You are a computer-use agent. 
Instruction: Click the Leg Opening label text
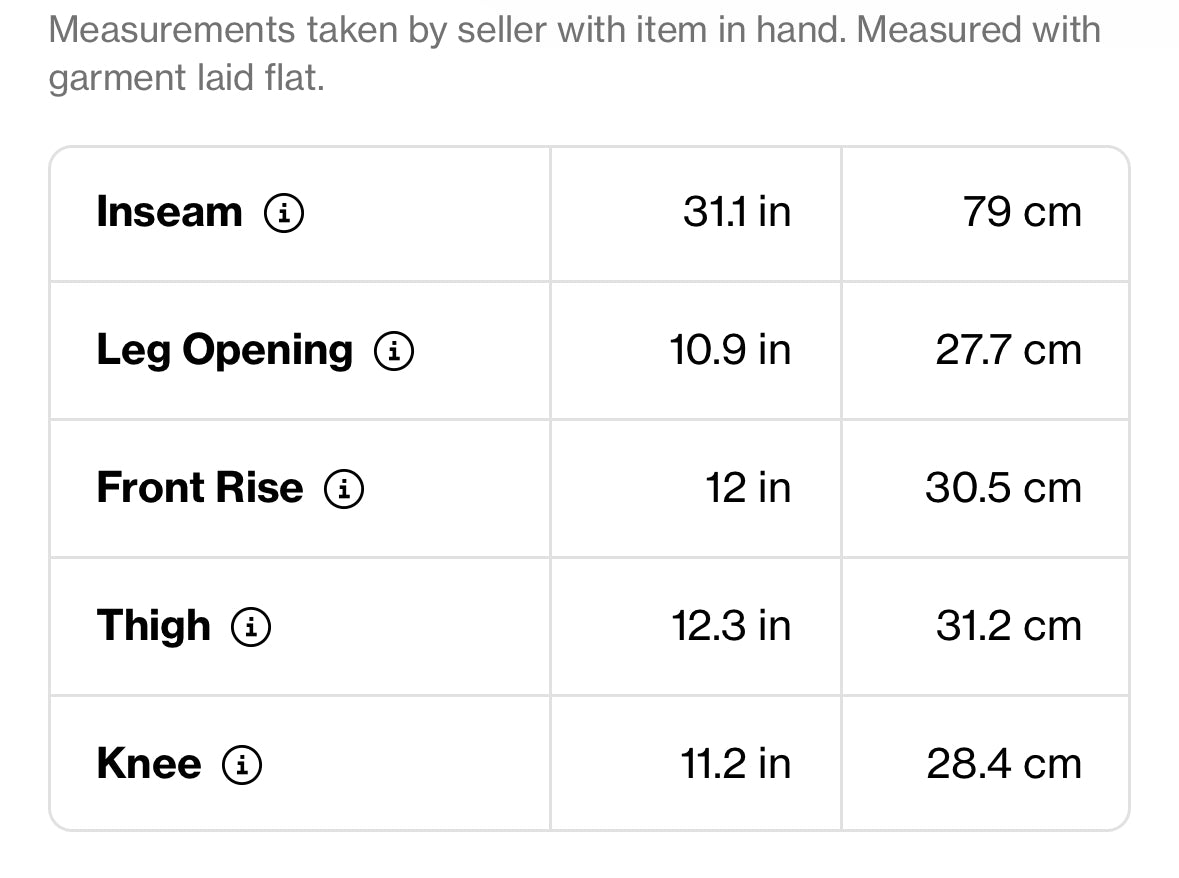(224, 351)
